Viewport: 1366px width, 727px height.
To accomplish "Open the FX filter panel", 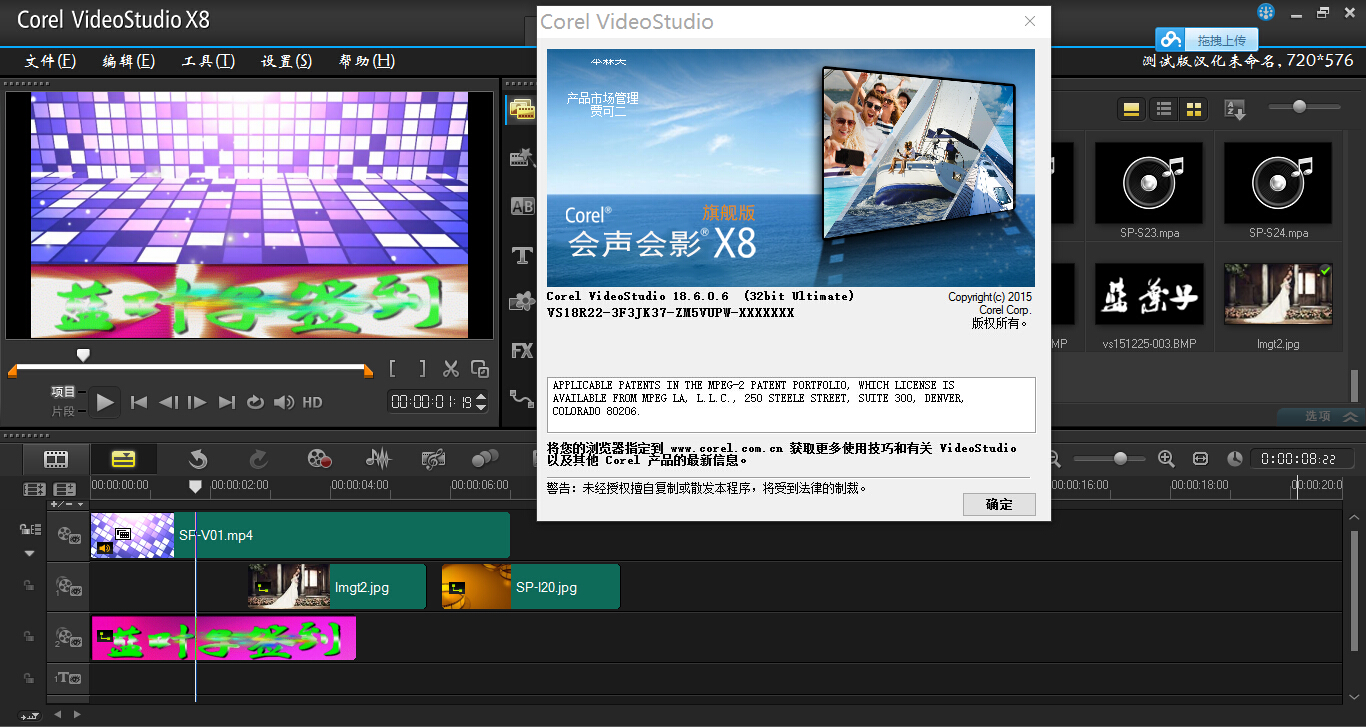I will 521,350.
